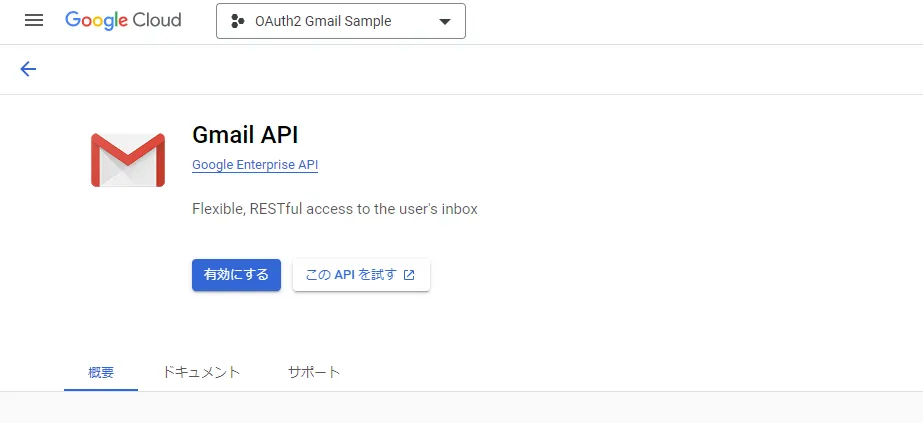Viewport: 923px width, 423px height.
Task: Click the Google Cloud logo
Action: (x=123, y=21)
